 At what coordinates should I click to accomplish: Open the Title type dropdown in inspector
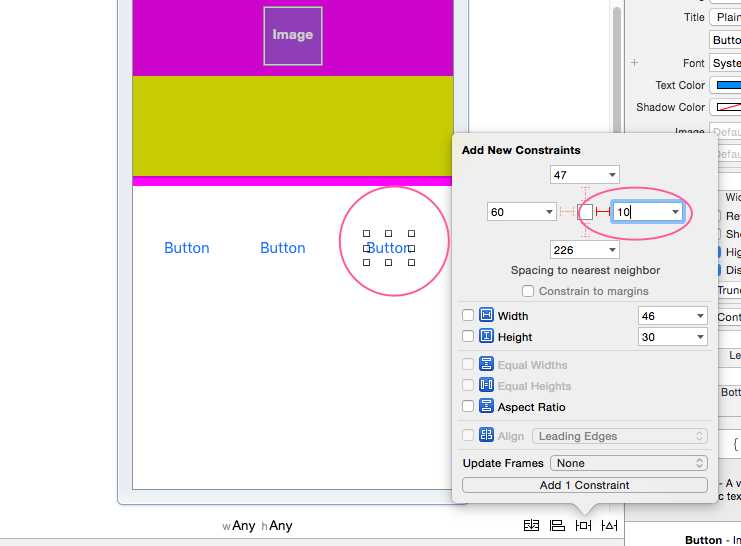(x=725, y=17)
